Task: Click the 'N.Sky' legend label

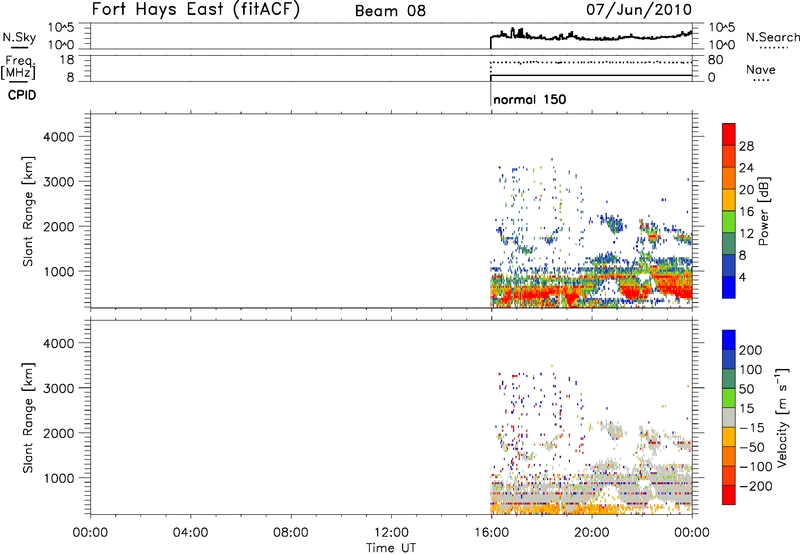Action: coord(19,37)
